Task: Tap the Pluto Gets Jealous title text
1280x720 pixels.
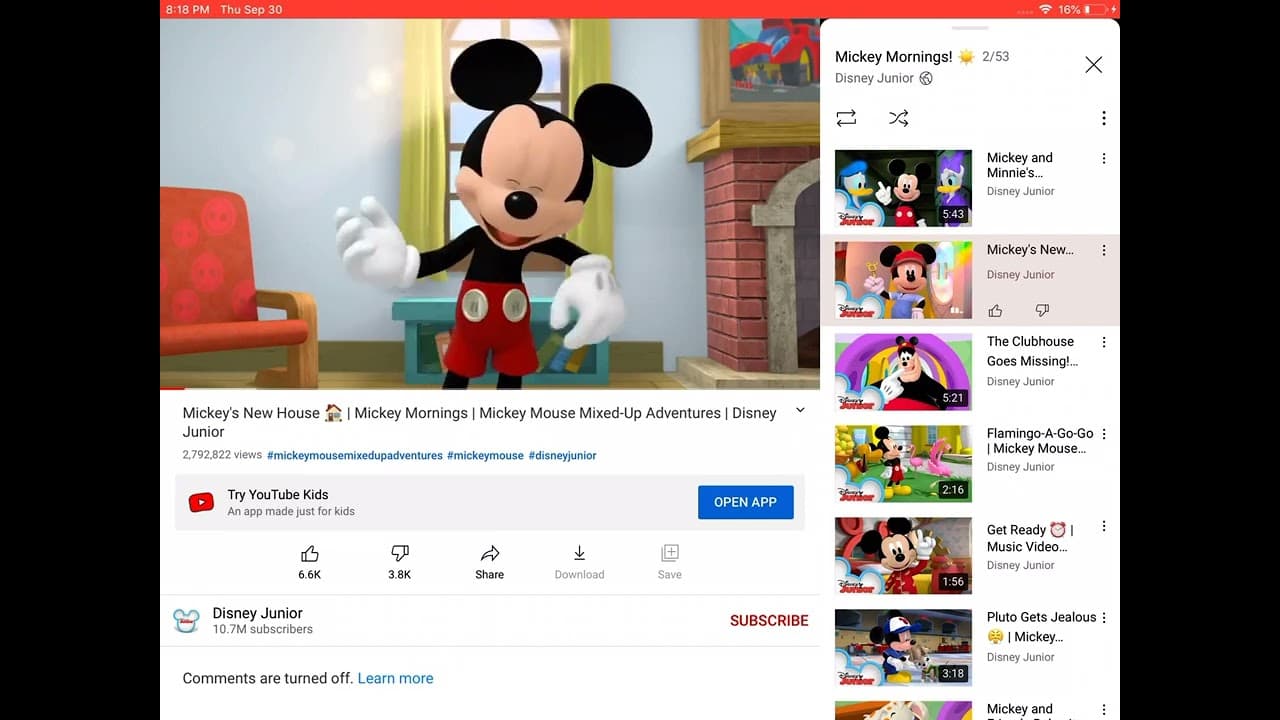Action: click(x=1041, y=627)
